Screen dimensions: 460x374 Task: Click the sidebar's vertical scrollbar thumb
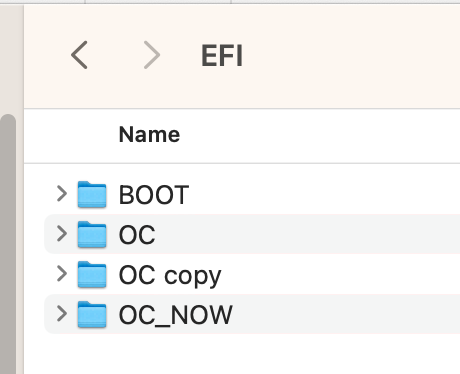8,243
